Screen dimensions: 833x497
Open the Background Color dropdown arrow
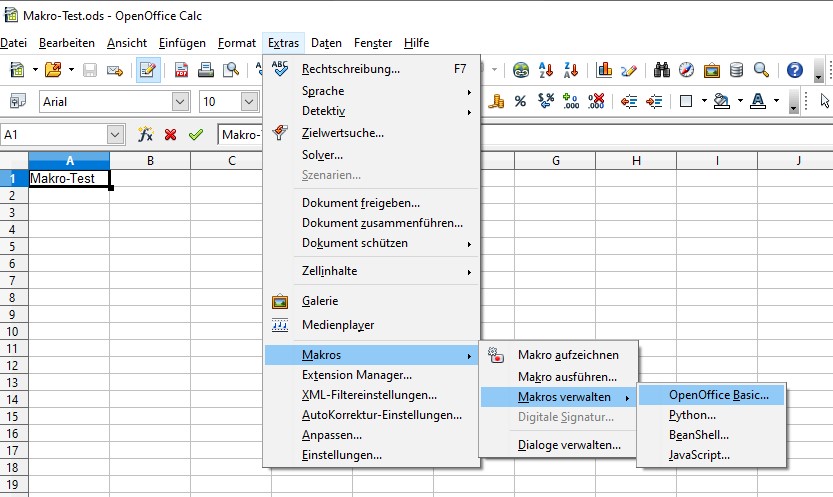[x=740, y=101]
